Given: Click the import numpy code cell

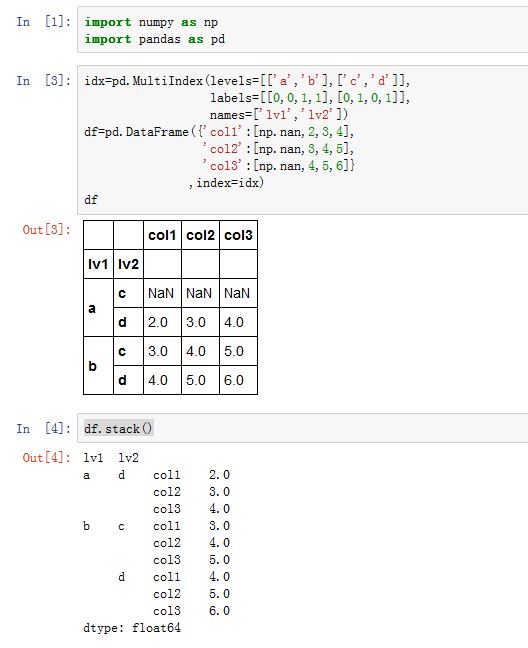Looking at the screenshot, I should [302, 30].
